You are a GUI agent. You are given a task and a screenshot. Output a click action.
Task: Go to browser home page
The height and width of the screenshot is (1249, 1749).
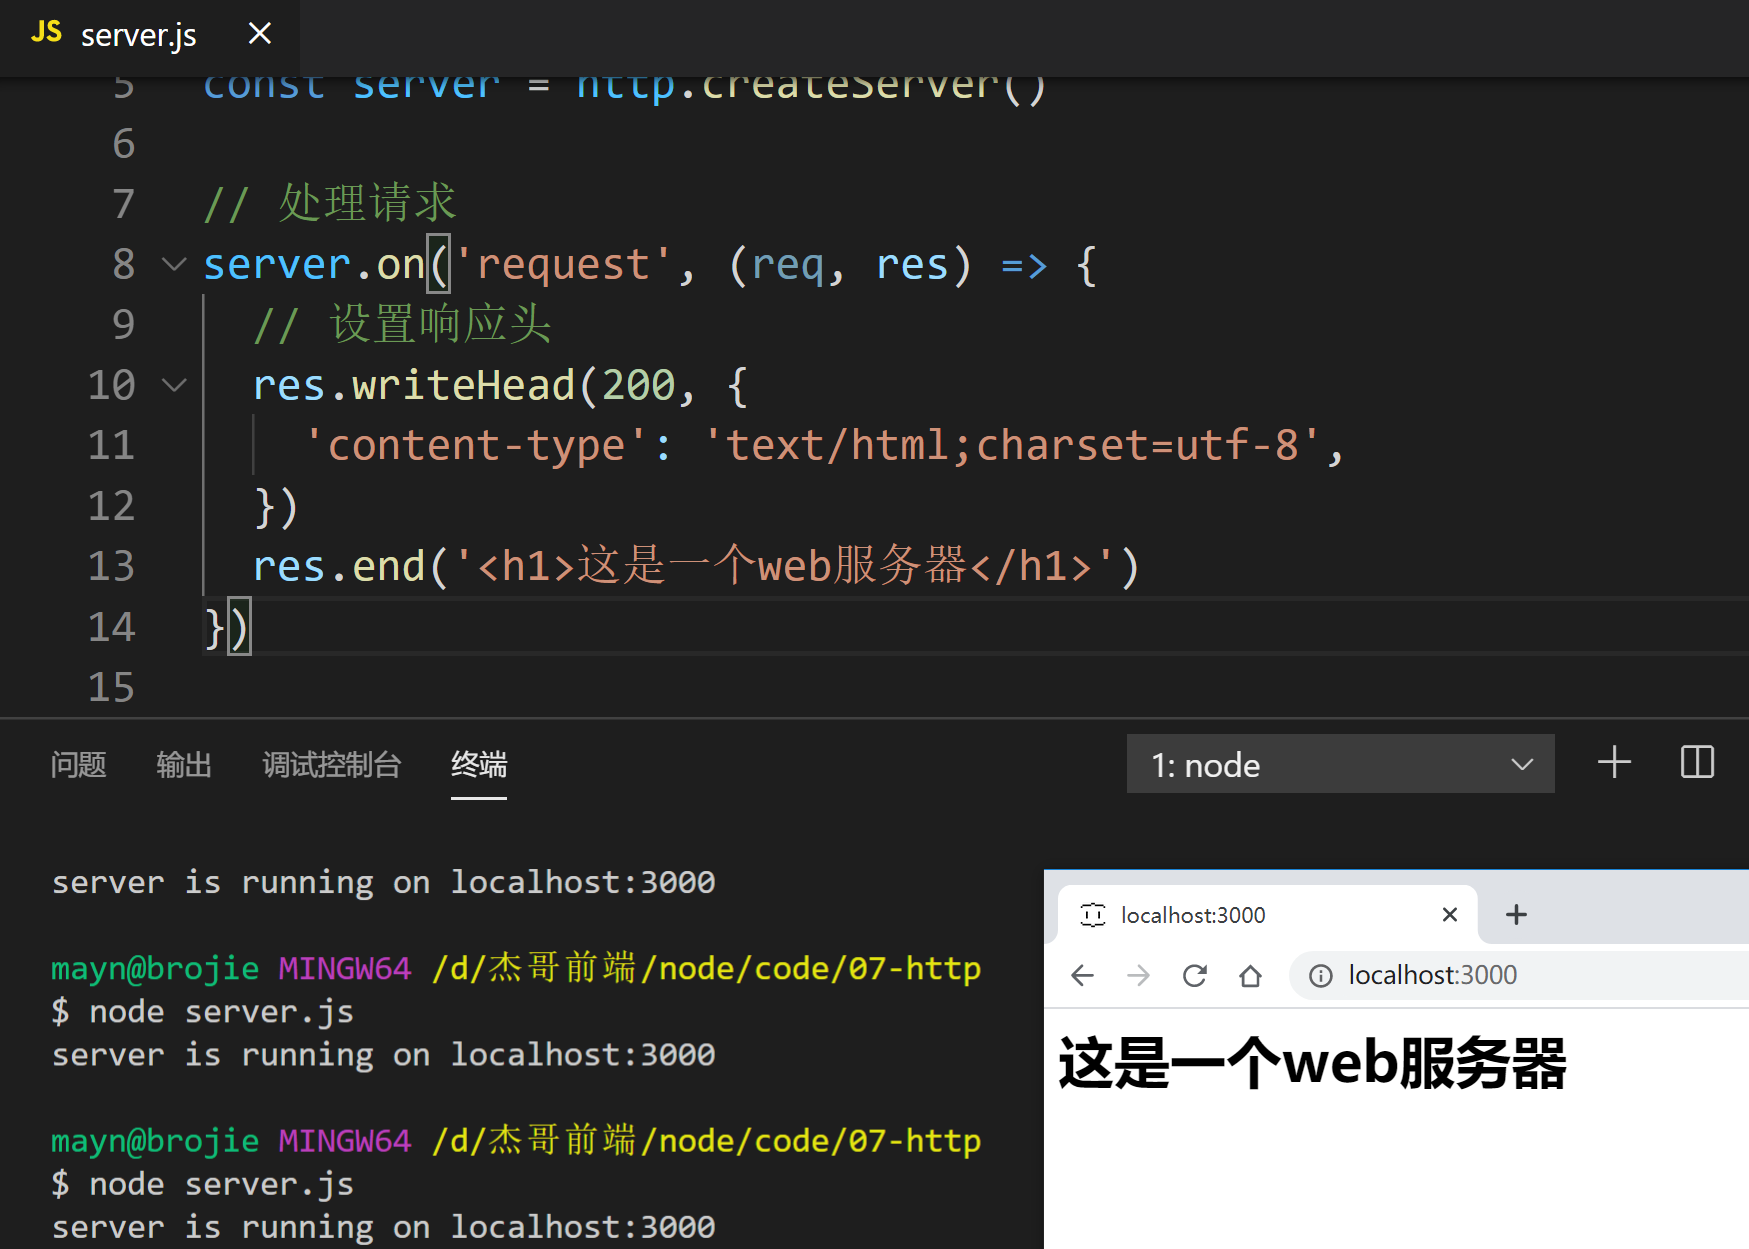tap(1250, 975)
